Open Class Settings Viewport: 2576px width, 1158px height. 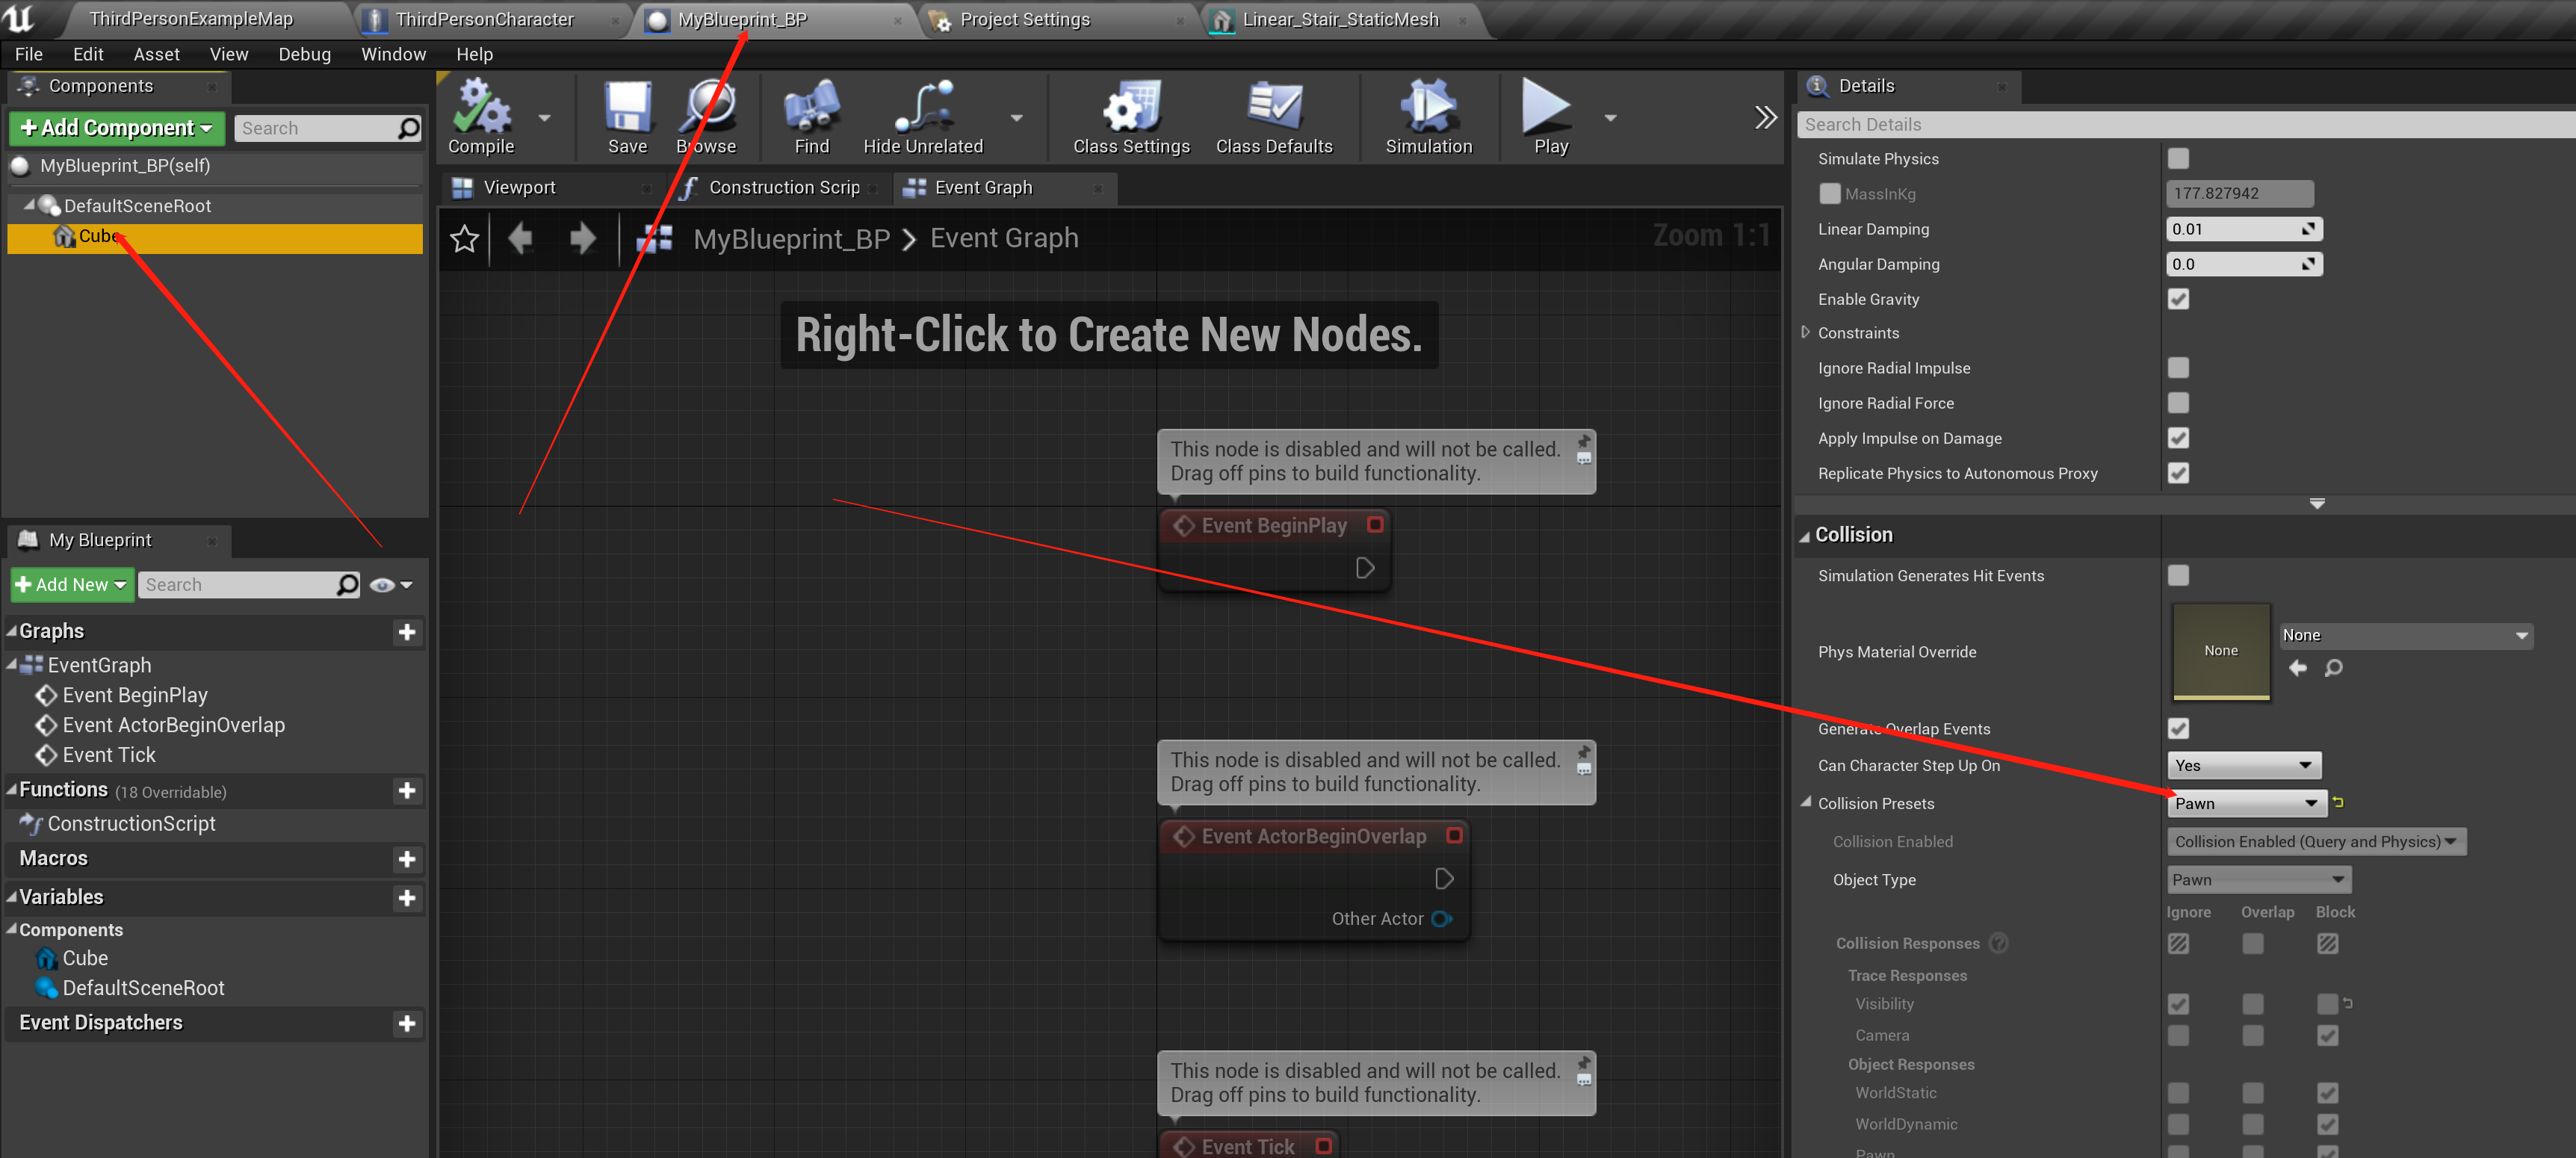coord(1131,117)
